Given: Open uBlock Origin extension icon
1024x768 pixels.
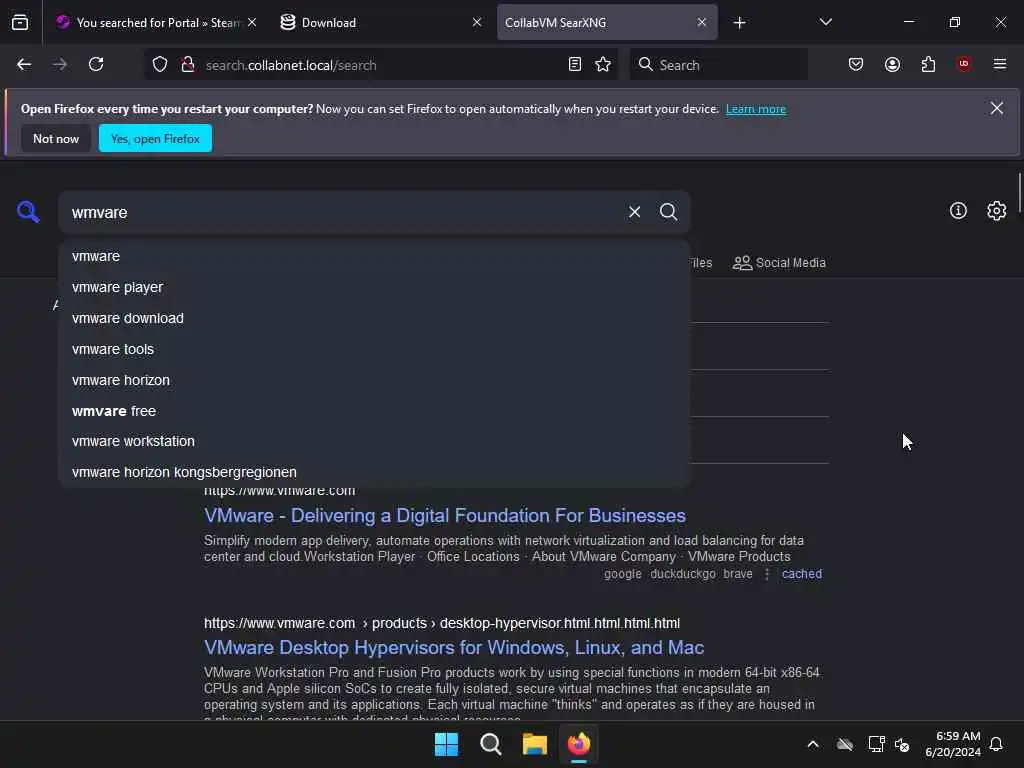Looking at the screenshot, I should point(963,65).
